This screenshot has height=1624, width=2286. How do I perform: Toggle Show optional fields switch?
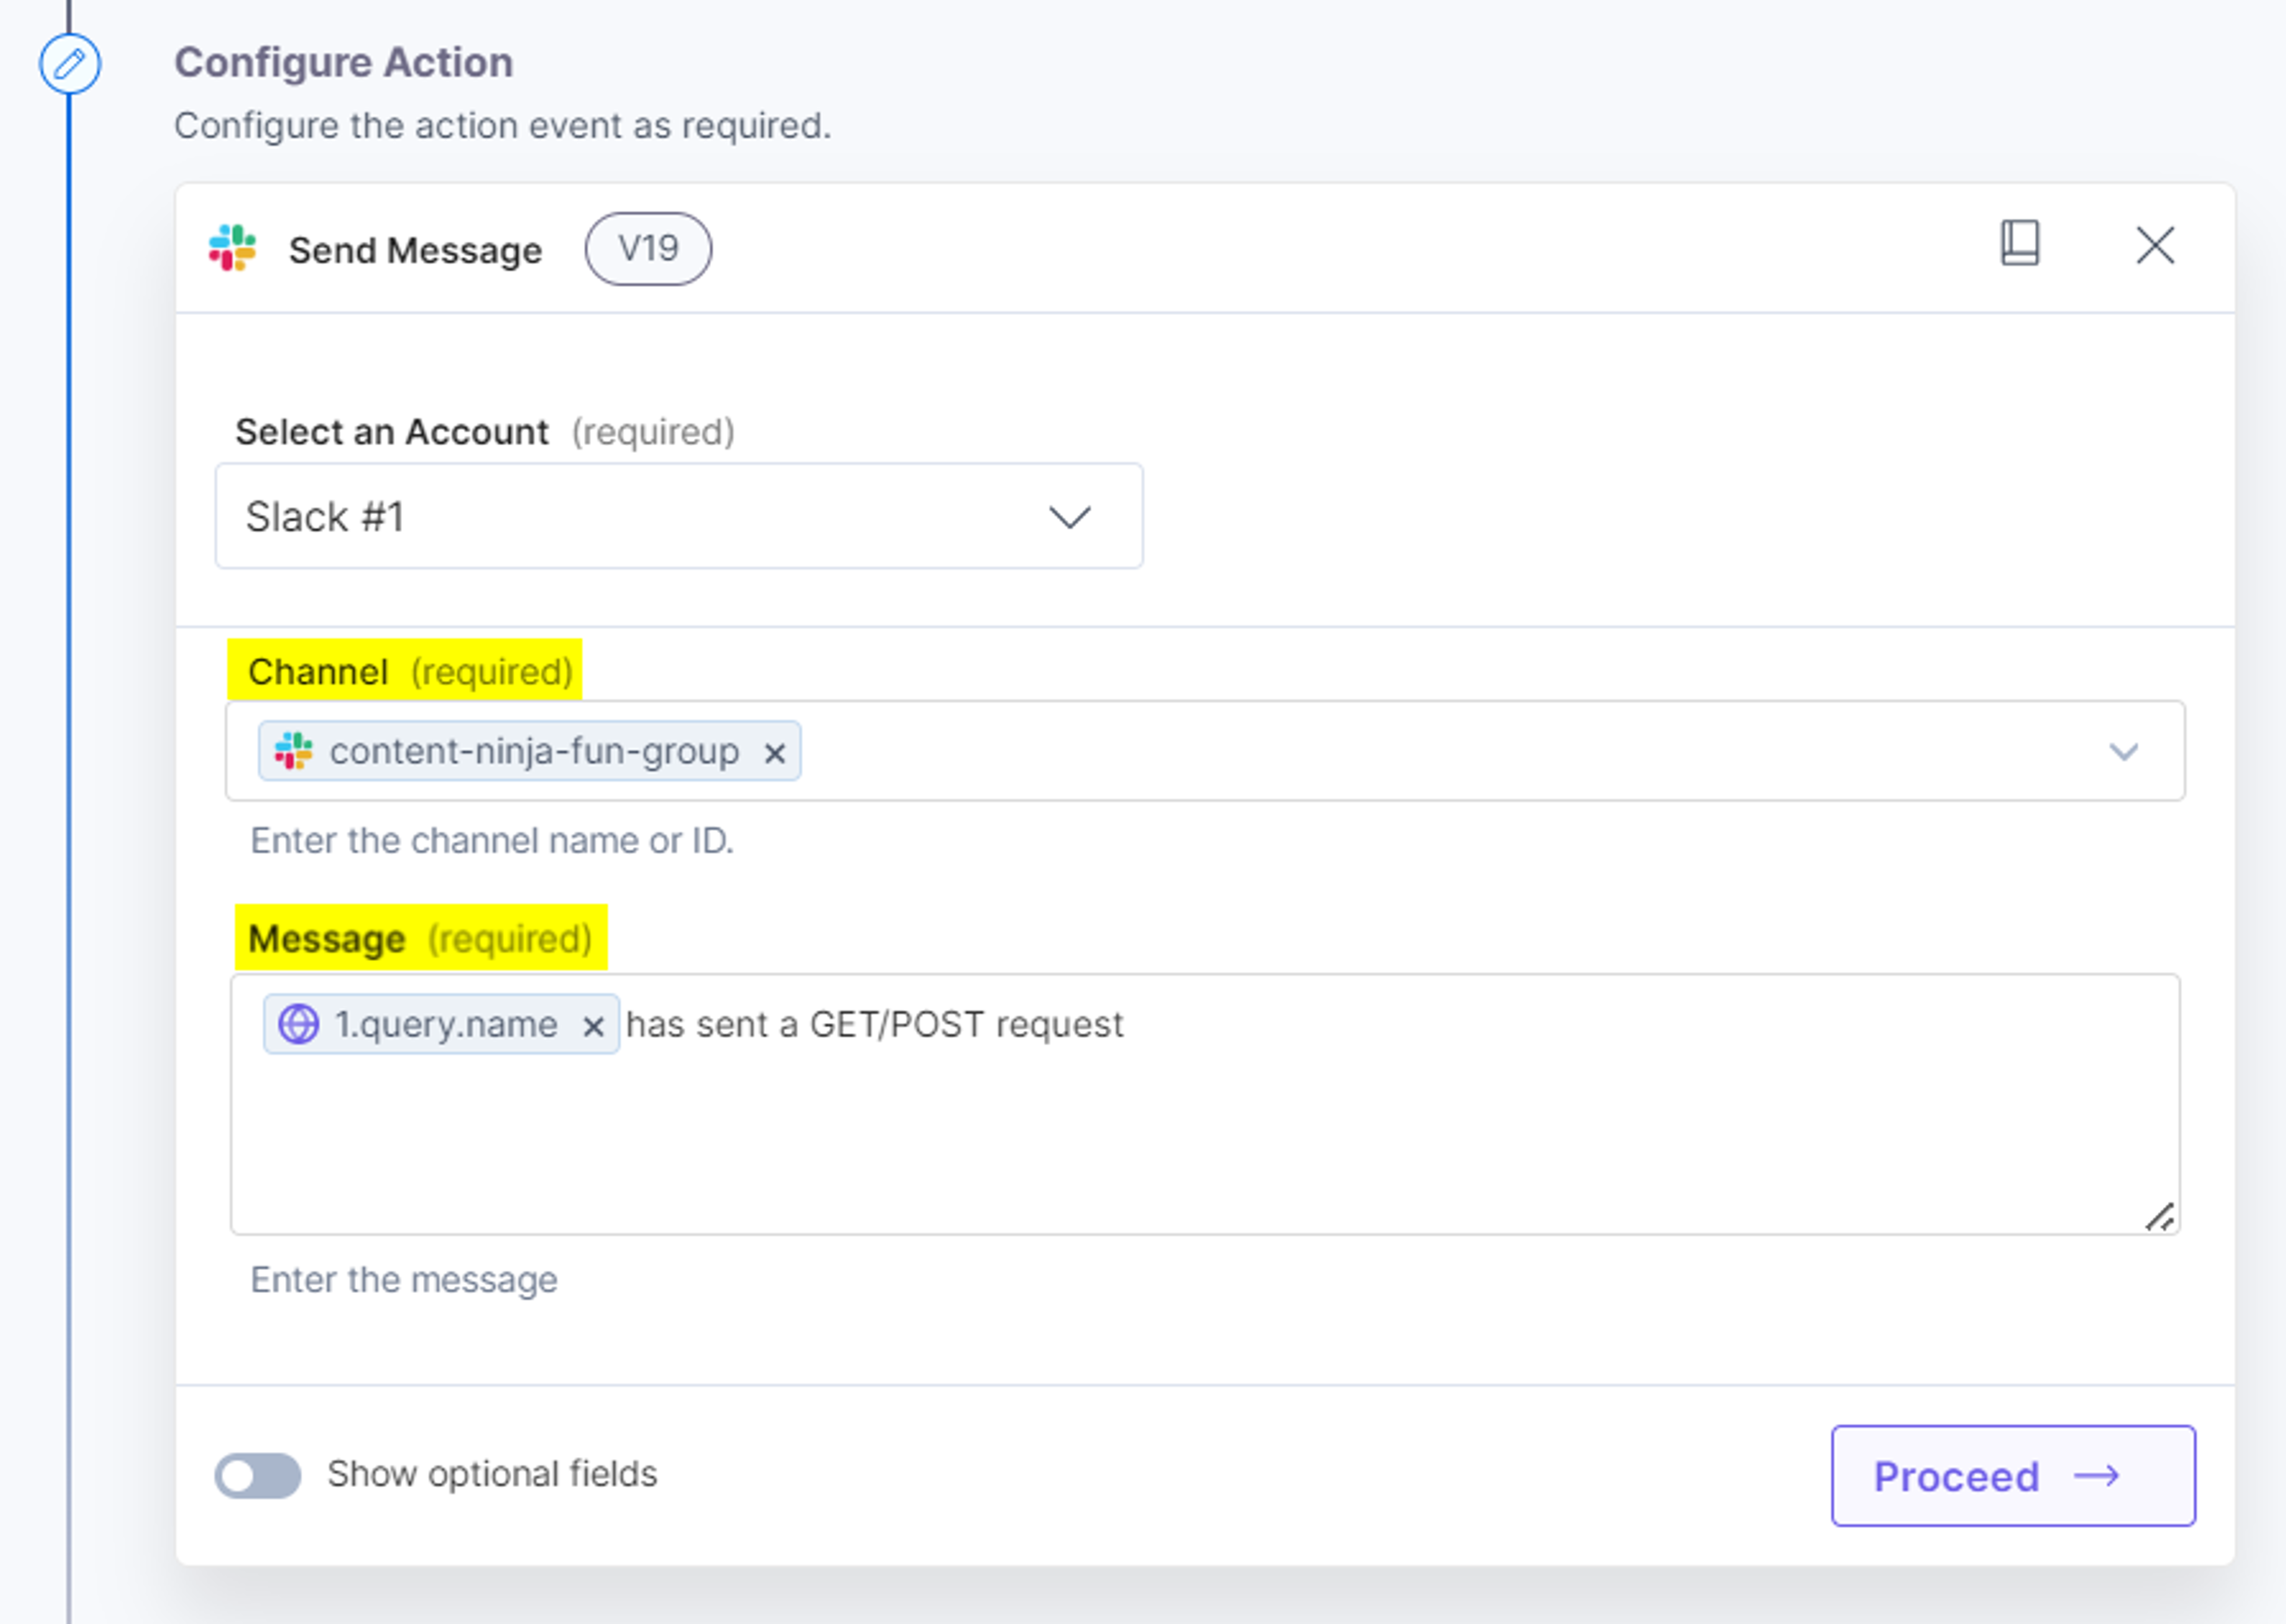pos(258,1475)
